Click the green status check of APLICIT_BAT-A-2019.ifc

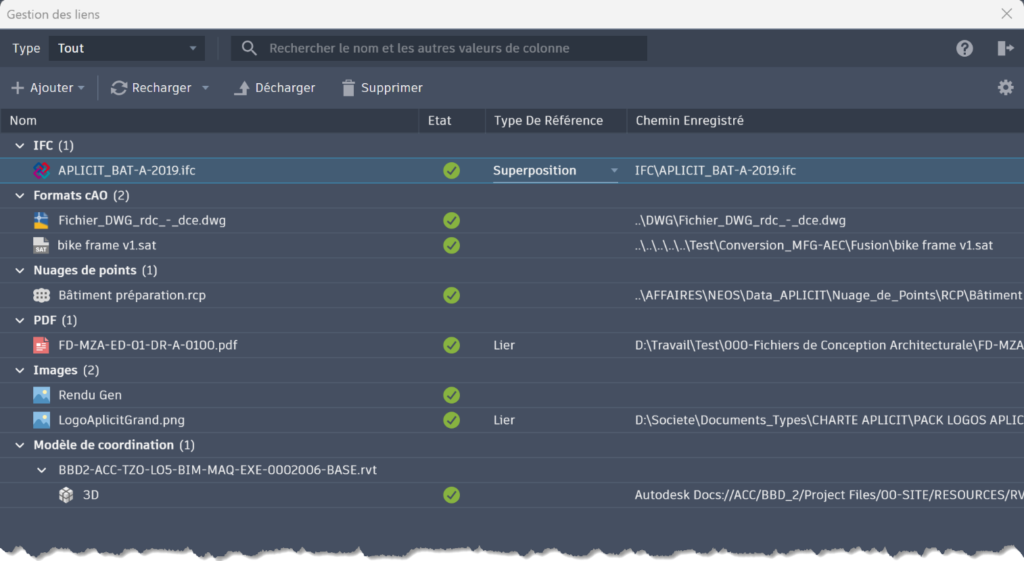pyautogui.click(x=451, y=170)
